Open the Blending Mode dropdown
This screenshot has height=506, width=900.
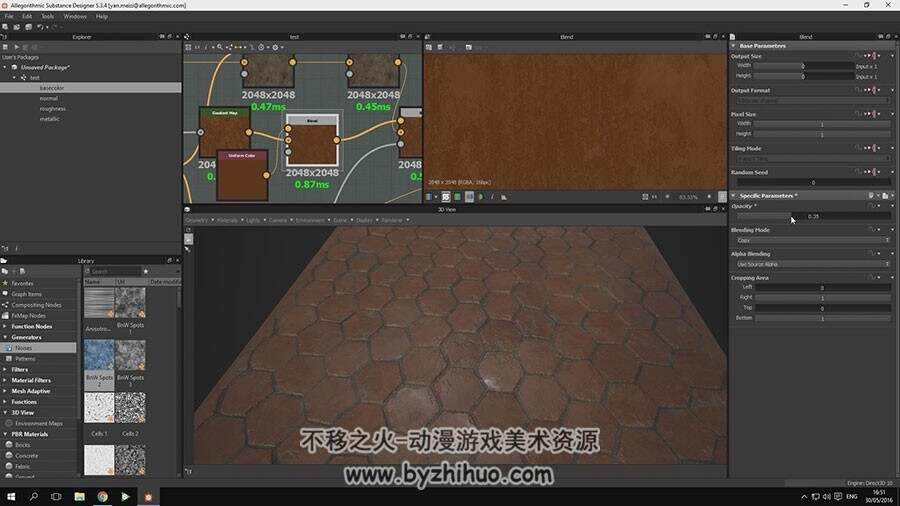coord(813,240)
